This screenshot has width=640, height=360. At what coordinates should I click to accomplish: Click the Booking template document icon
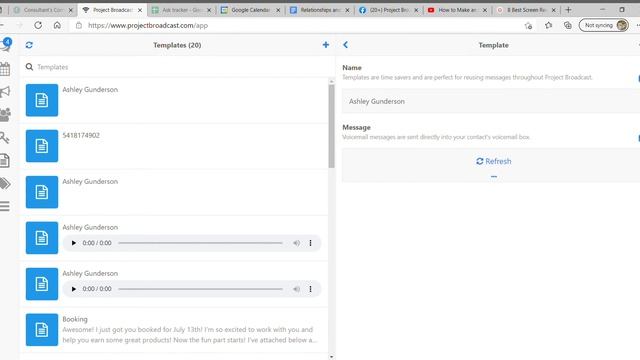[42, 329]
